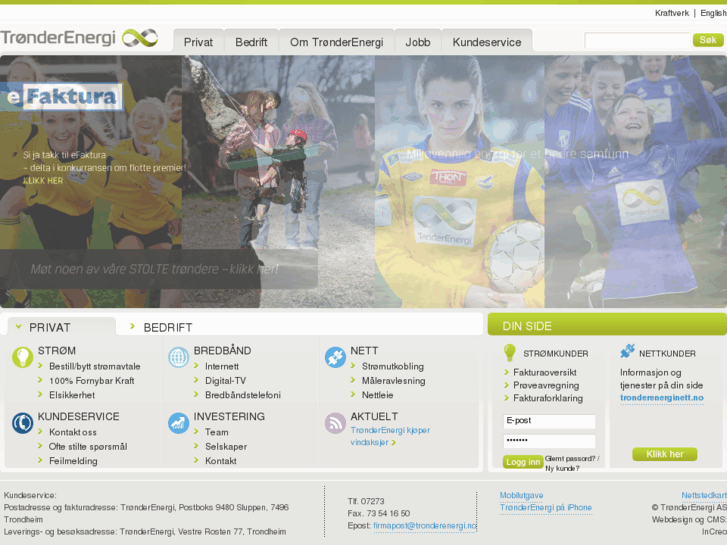Open the Digital-TV link
Viewport: 727px width, 545px height.
click(x=225, y=381)
